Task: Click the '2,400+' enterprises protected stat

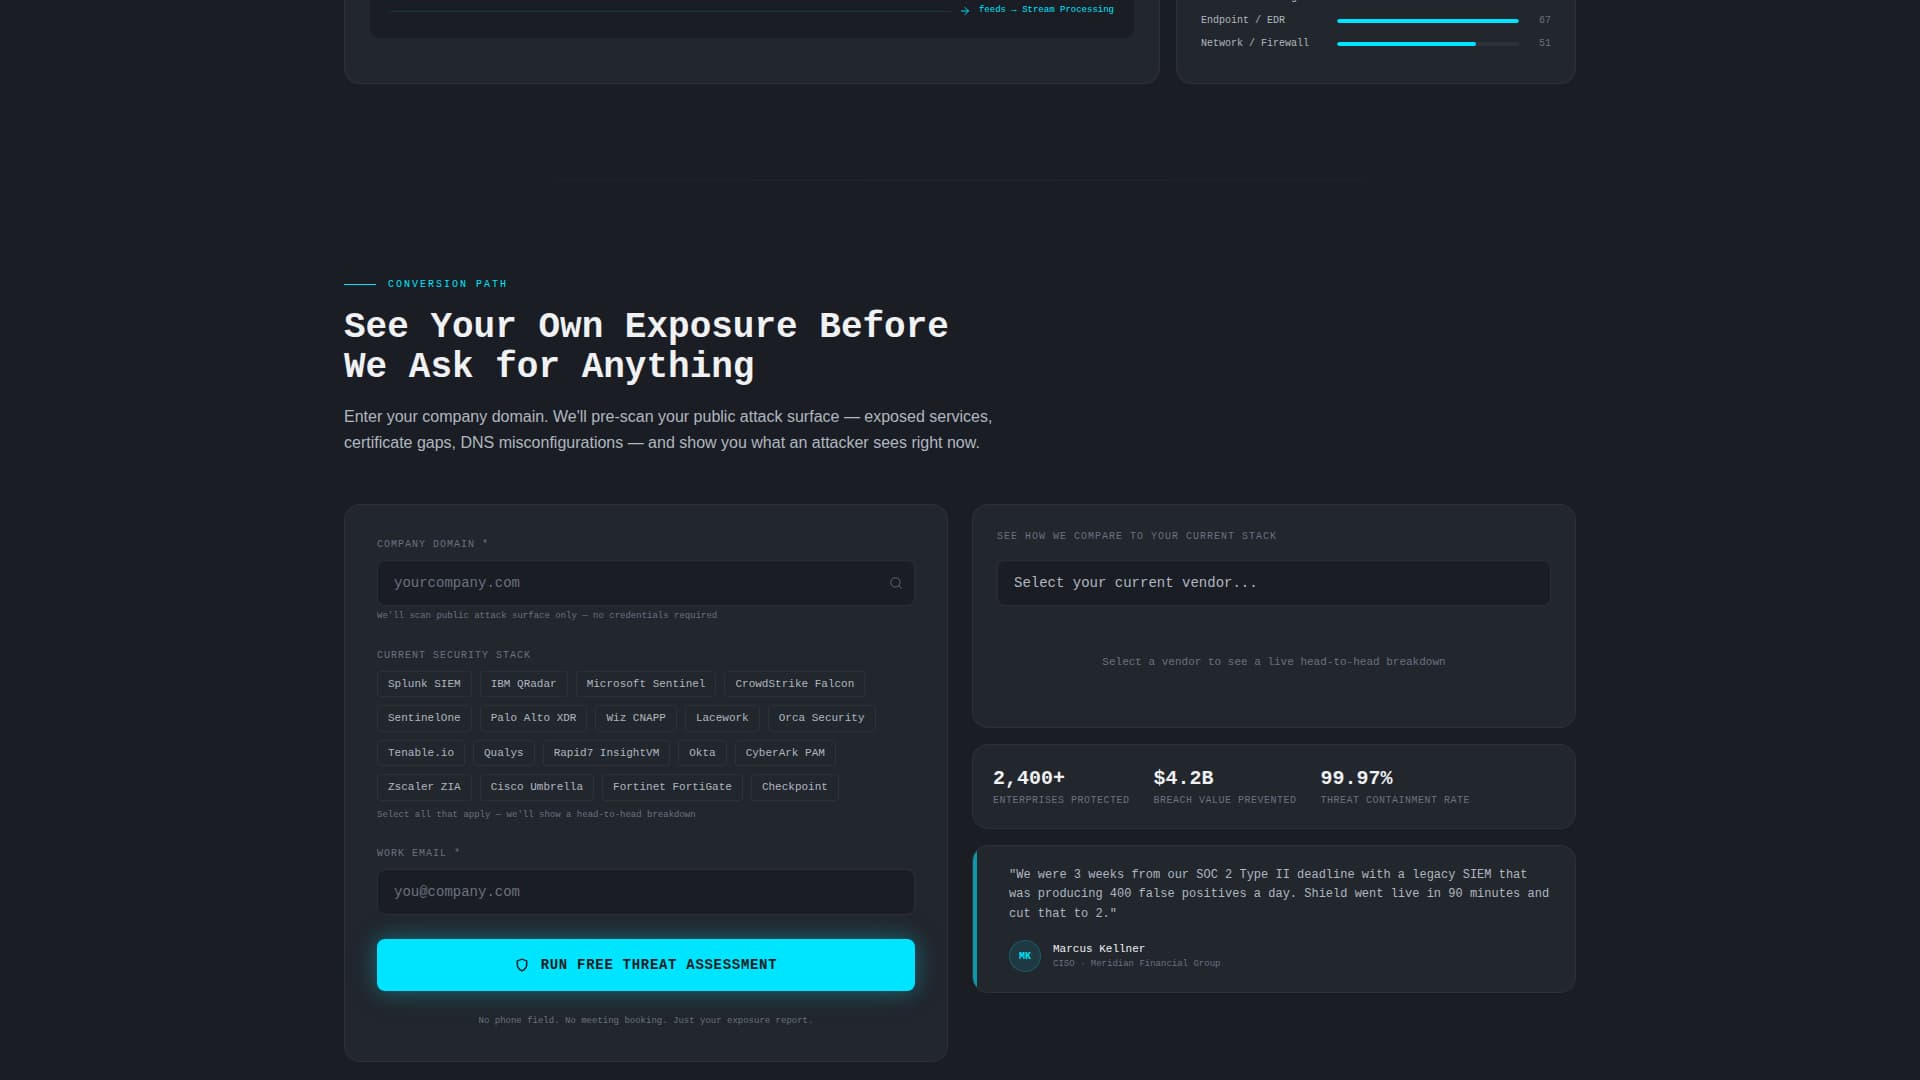Action: point(1029,778)
